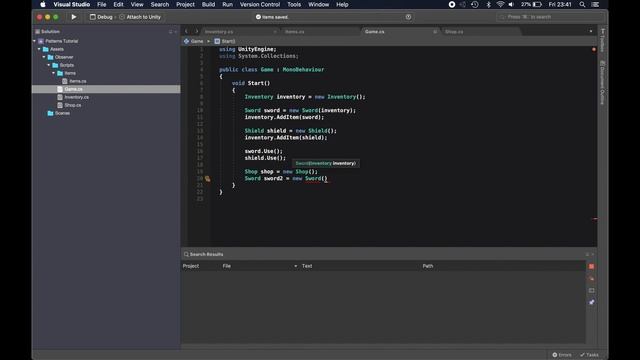Click the screen recording indicator icon
This screenshot has width=640, height=360.
tap(452, 4)
